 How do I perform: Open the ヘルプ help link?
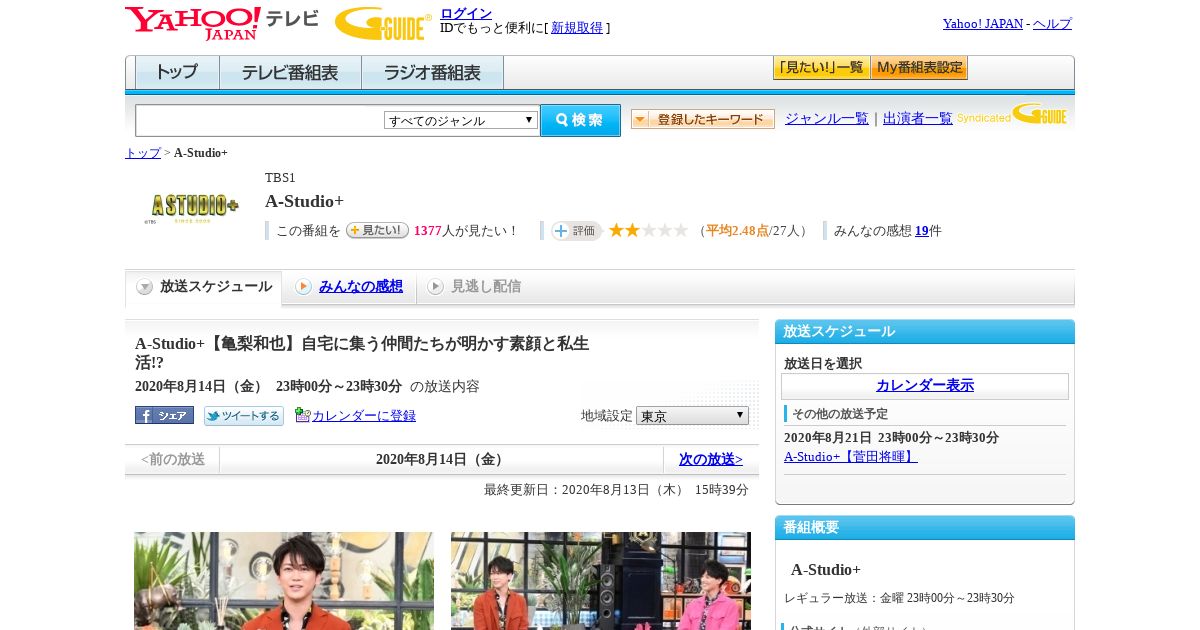click(x=1052, y=24)
